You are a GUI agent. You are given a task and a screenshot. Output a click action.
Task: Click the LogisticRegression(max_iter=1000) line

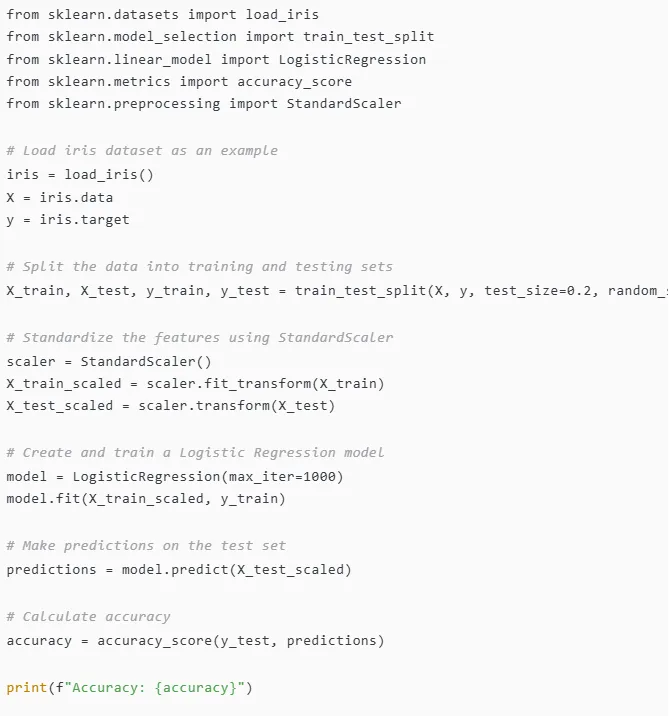pos(175,477)
